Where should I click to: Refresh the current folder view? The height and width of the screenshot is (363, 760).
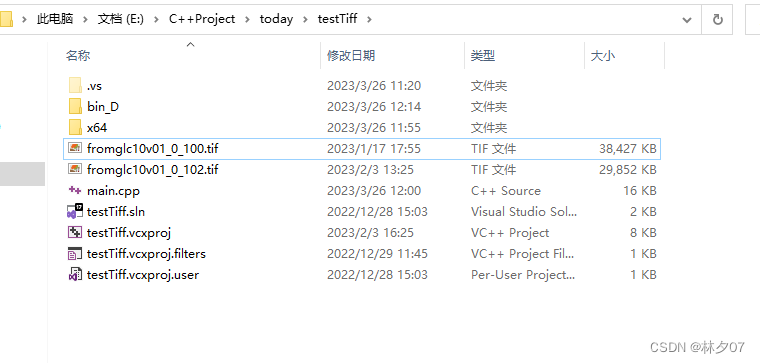tap(717, 19)
